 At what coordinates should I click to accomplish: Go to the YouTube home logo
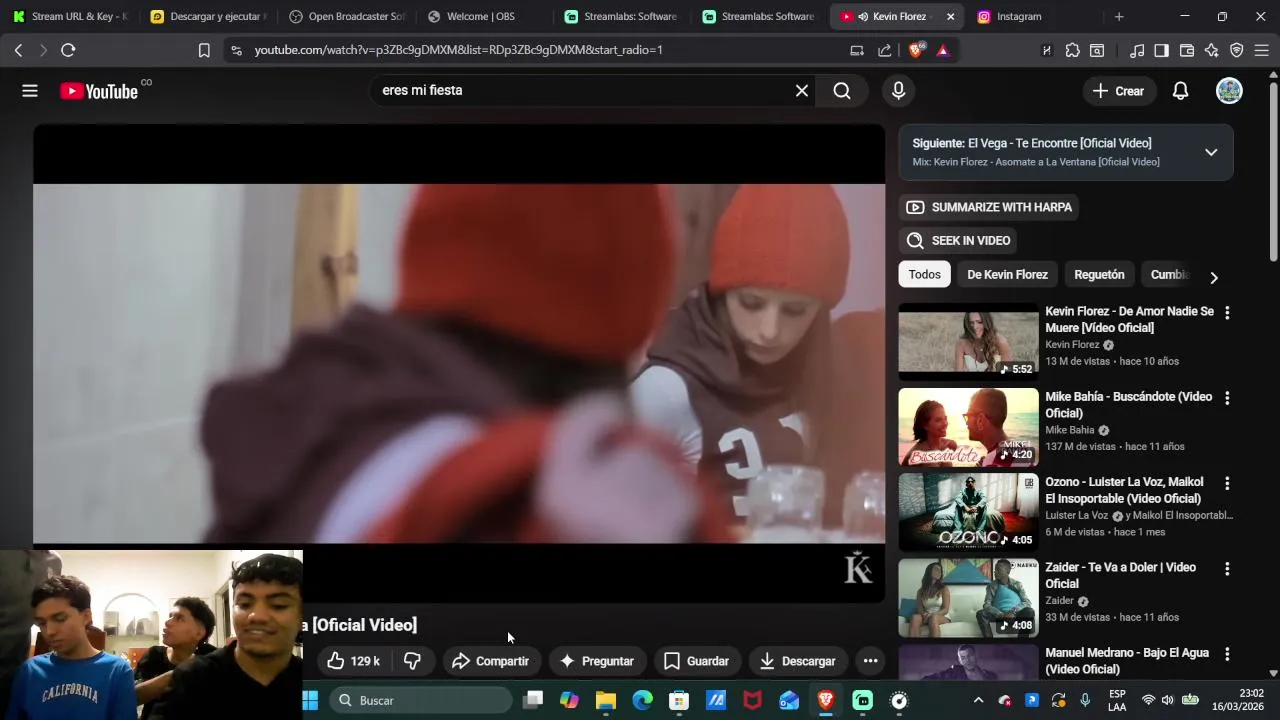tap(98, 91)
